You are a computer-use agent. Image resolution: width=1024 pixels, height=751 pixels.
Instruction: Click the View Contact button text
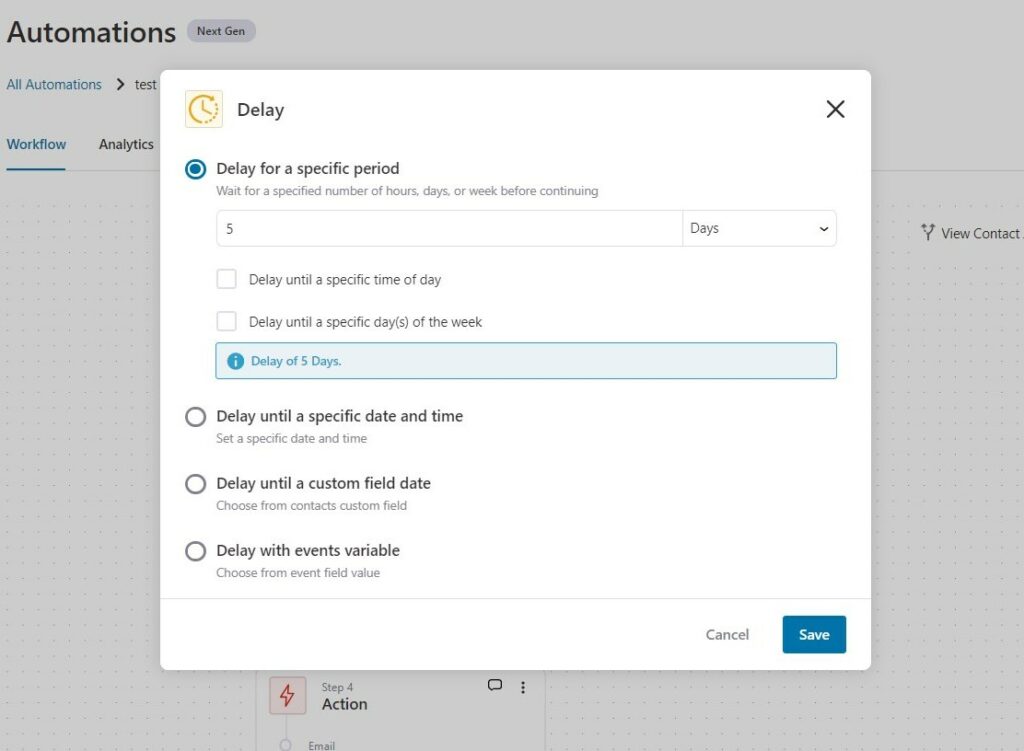(982, 233)
